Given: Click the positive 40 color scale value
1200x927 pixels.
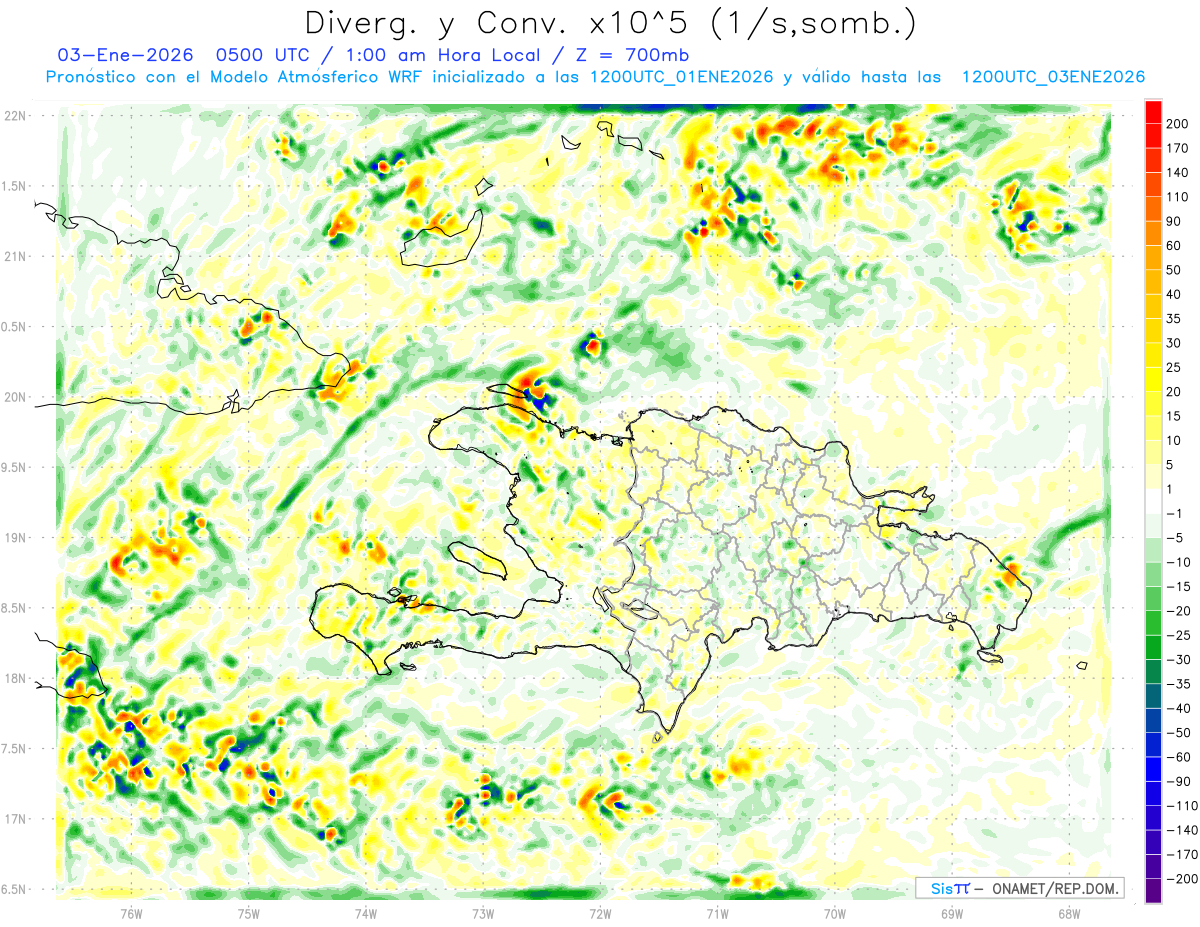Looking at the screenshot, I should tap(1173, 294).
